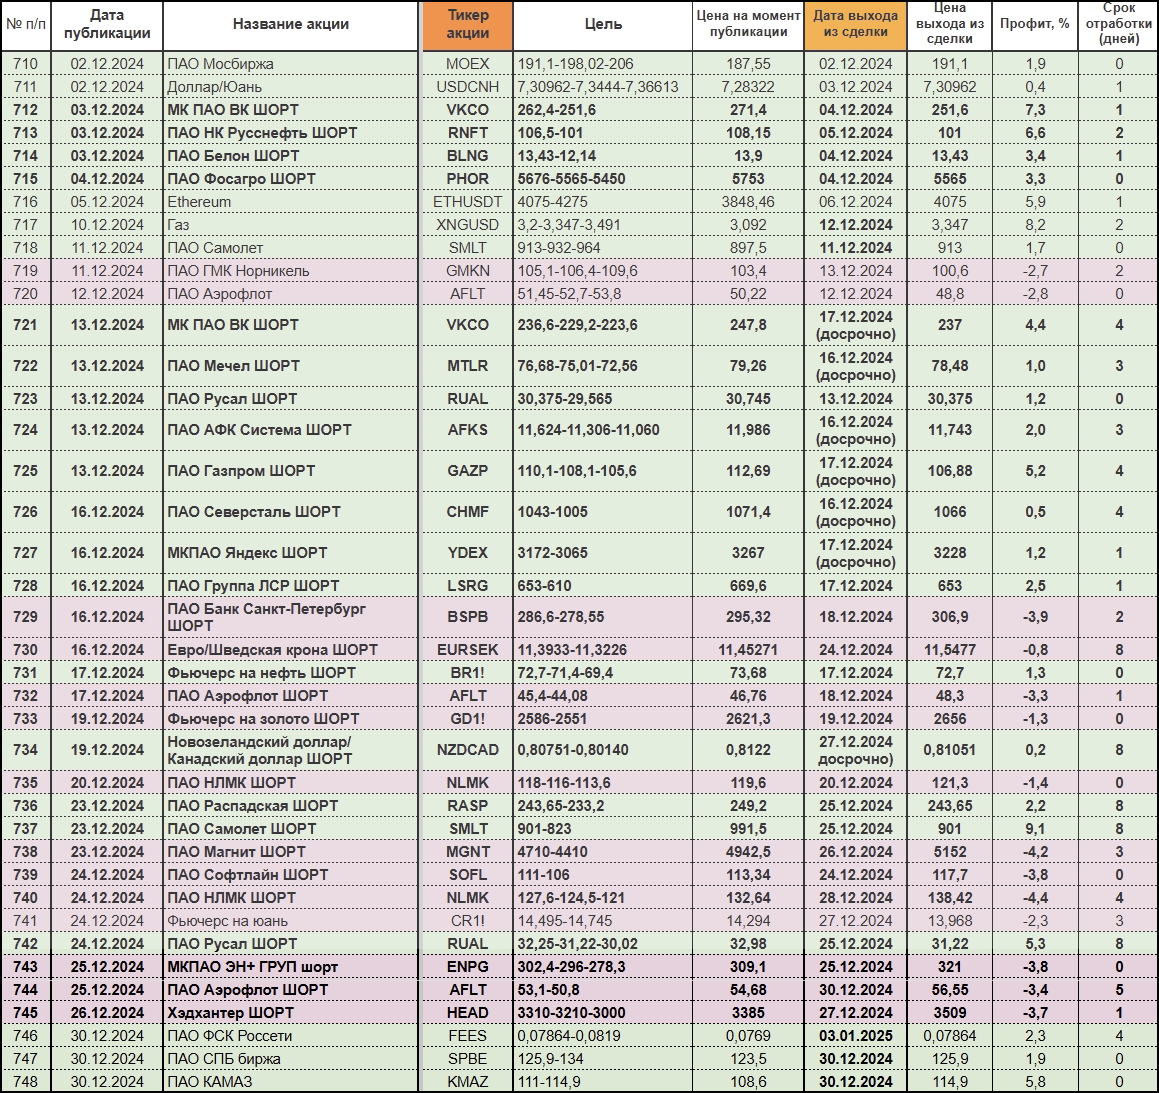Select the "Срок отработки (дней)" header

tap(1118, 24)
